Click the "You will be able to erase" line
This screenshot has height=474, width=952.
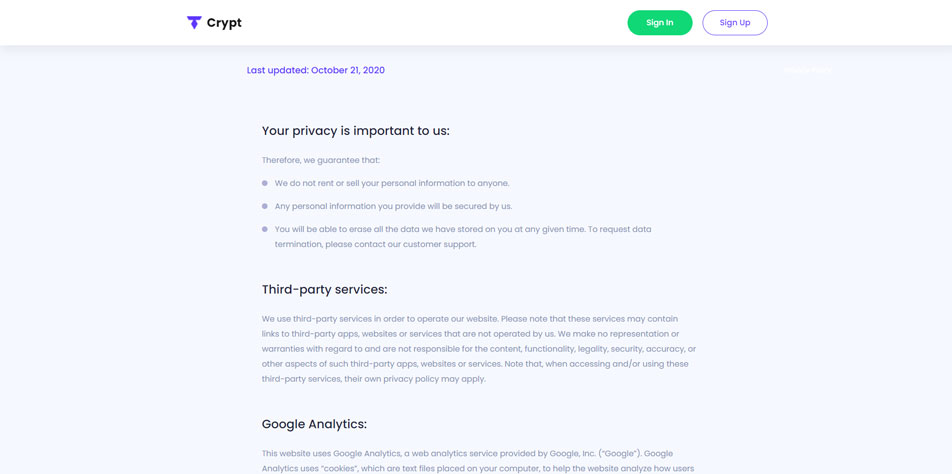[x=462, y=229]
